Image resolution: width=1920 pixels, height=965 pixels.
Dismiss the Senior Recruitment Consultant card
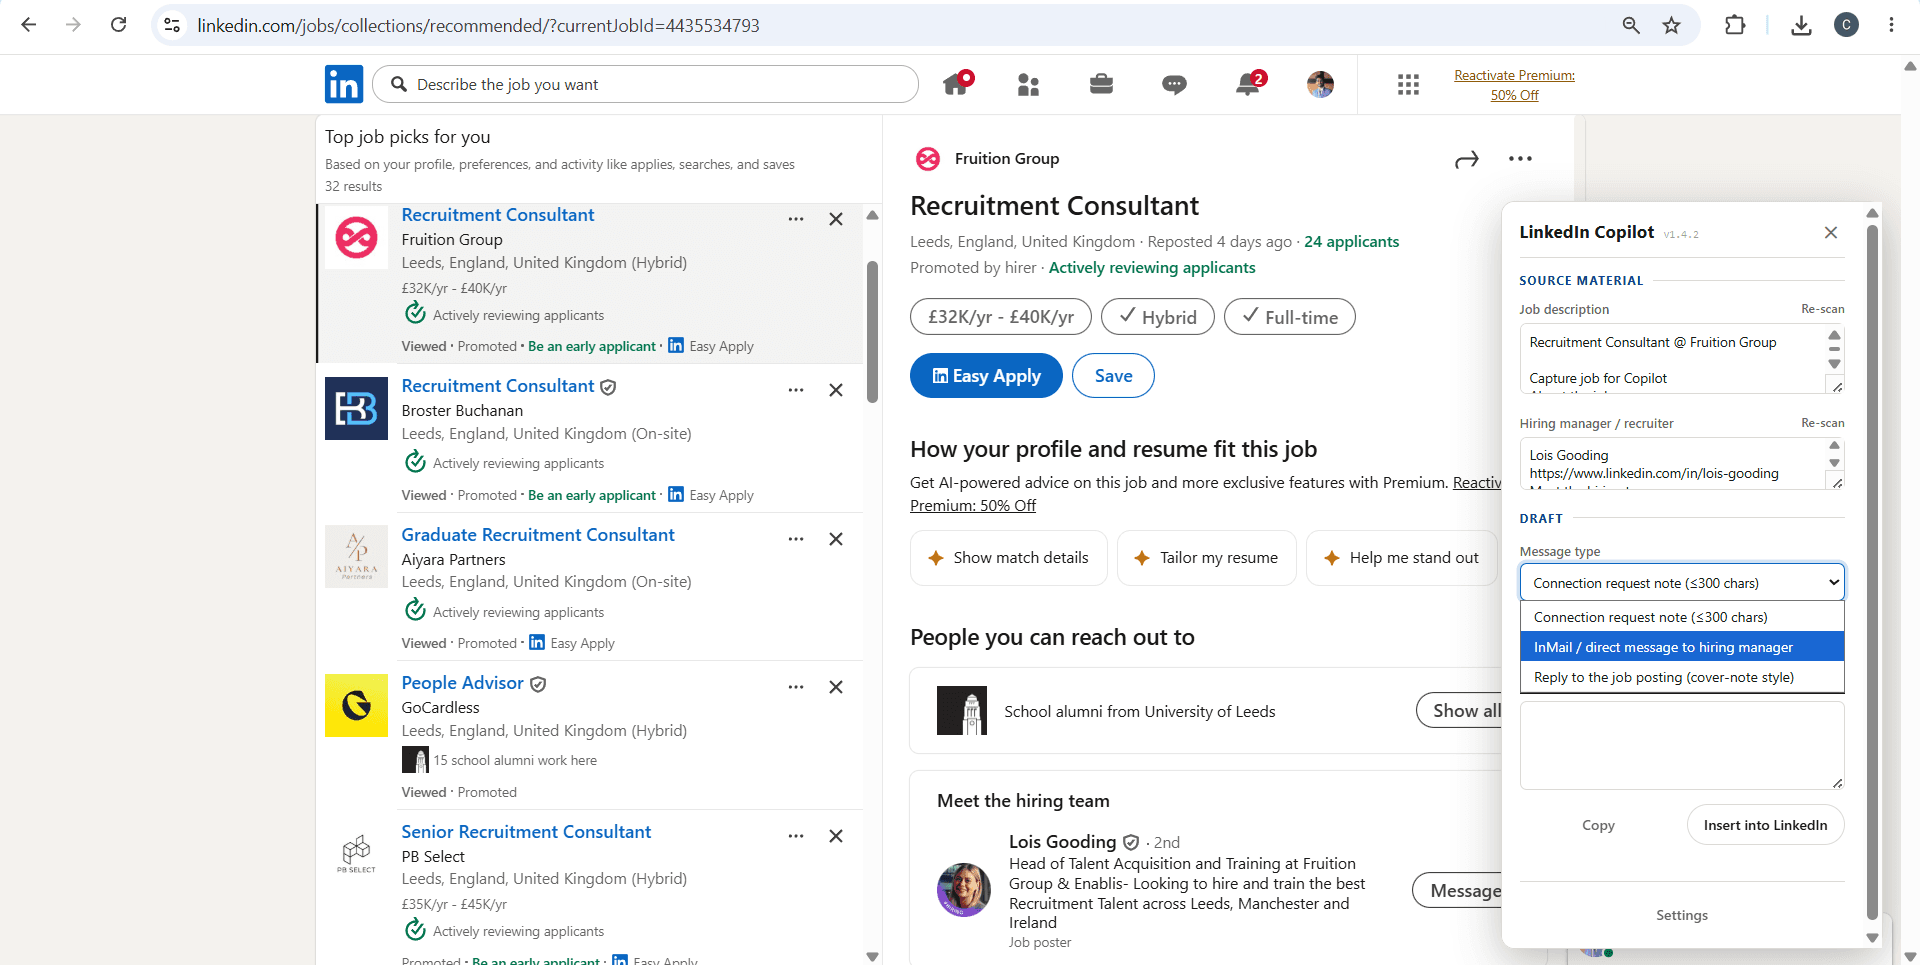[x=836, y=836]
